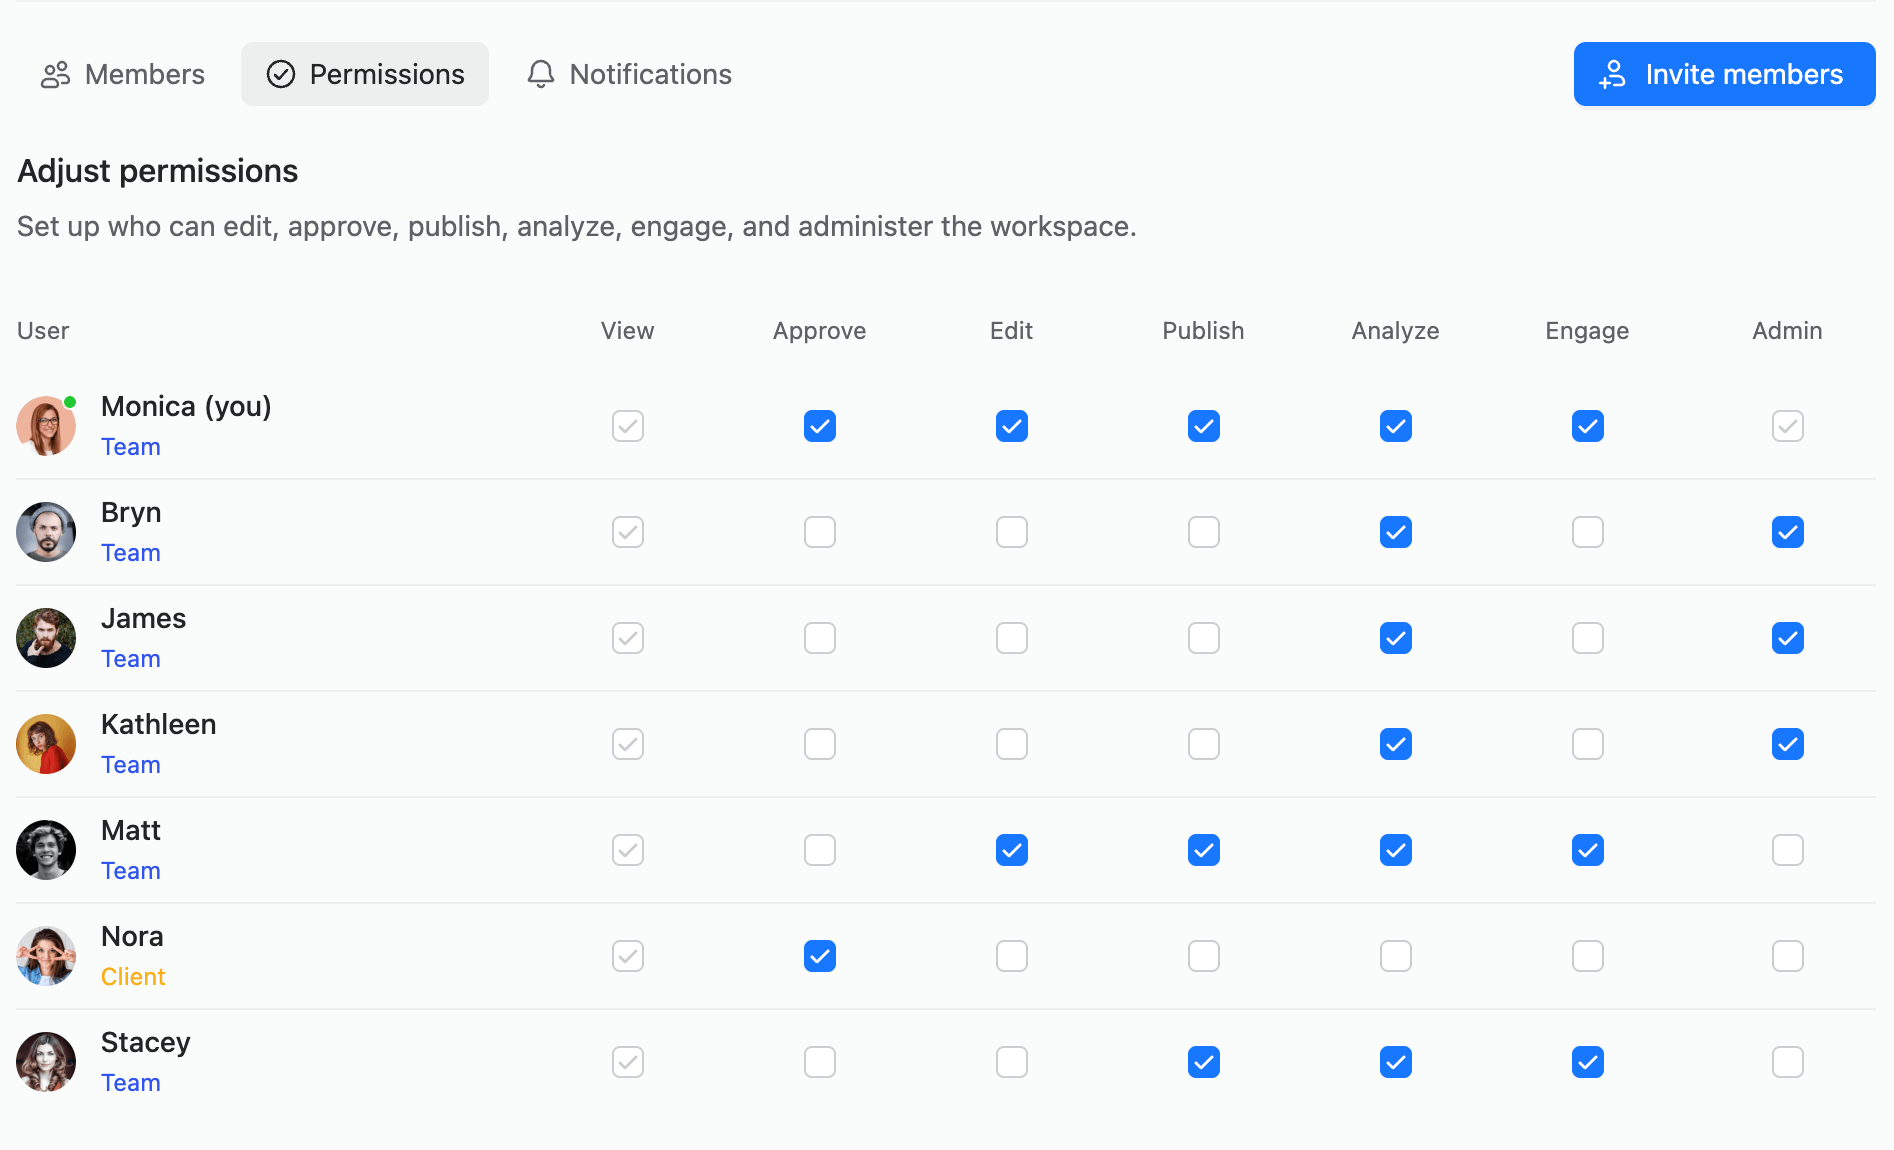Image resolution: width=1894 pixels, height=1150 pixels.
Task: Open Nora's profile avatar
Action: (x=46, y=956)
